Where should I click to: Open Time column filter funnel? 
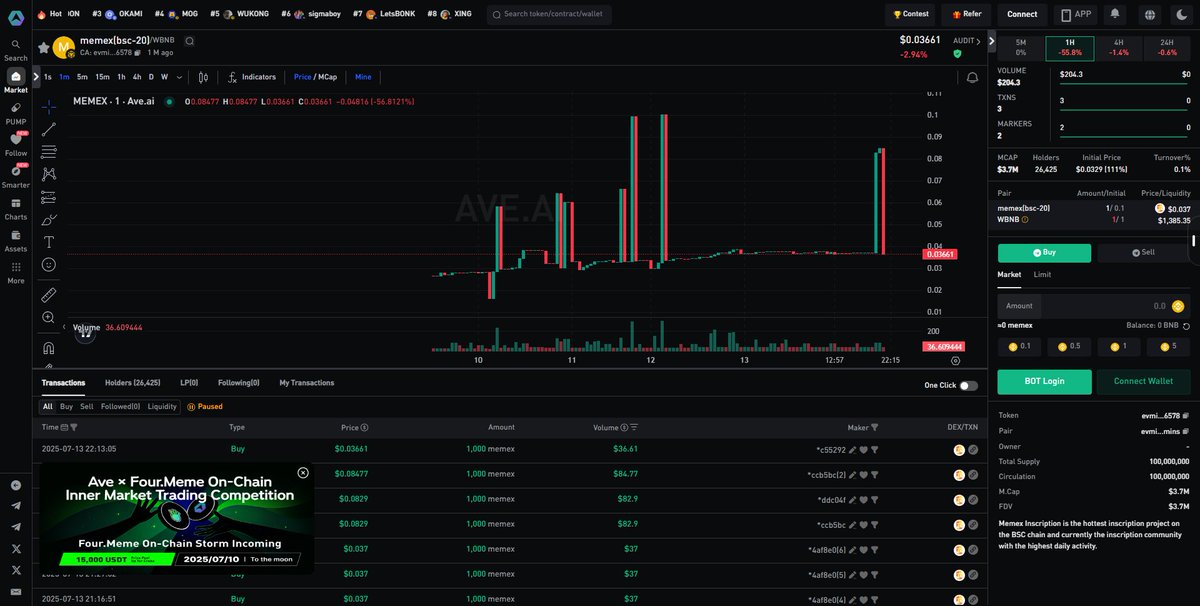pyautogui.click(x=74, y=427)
